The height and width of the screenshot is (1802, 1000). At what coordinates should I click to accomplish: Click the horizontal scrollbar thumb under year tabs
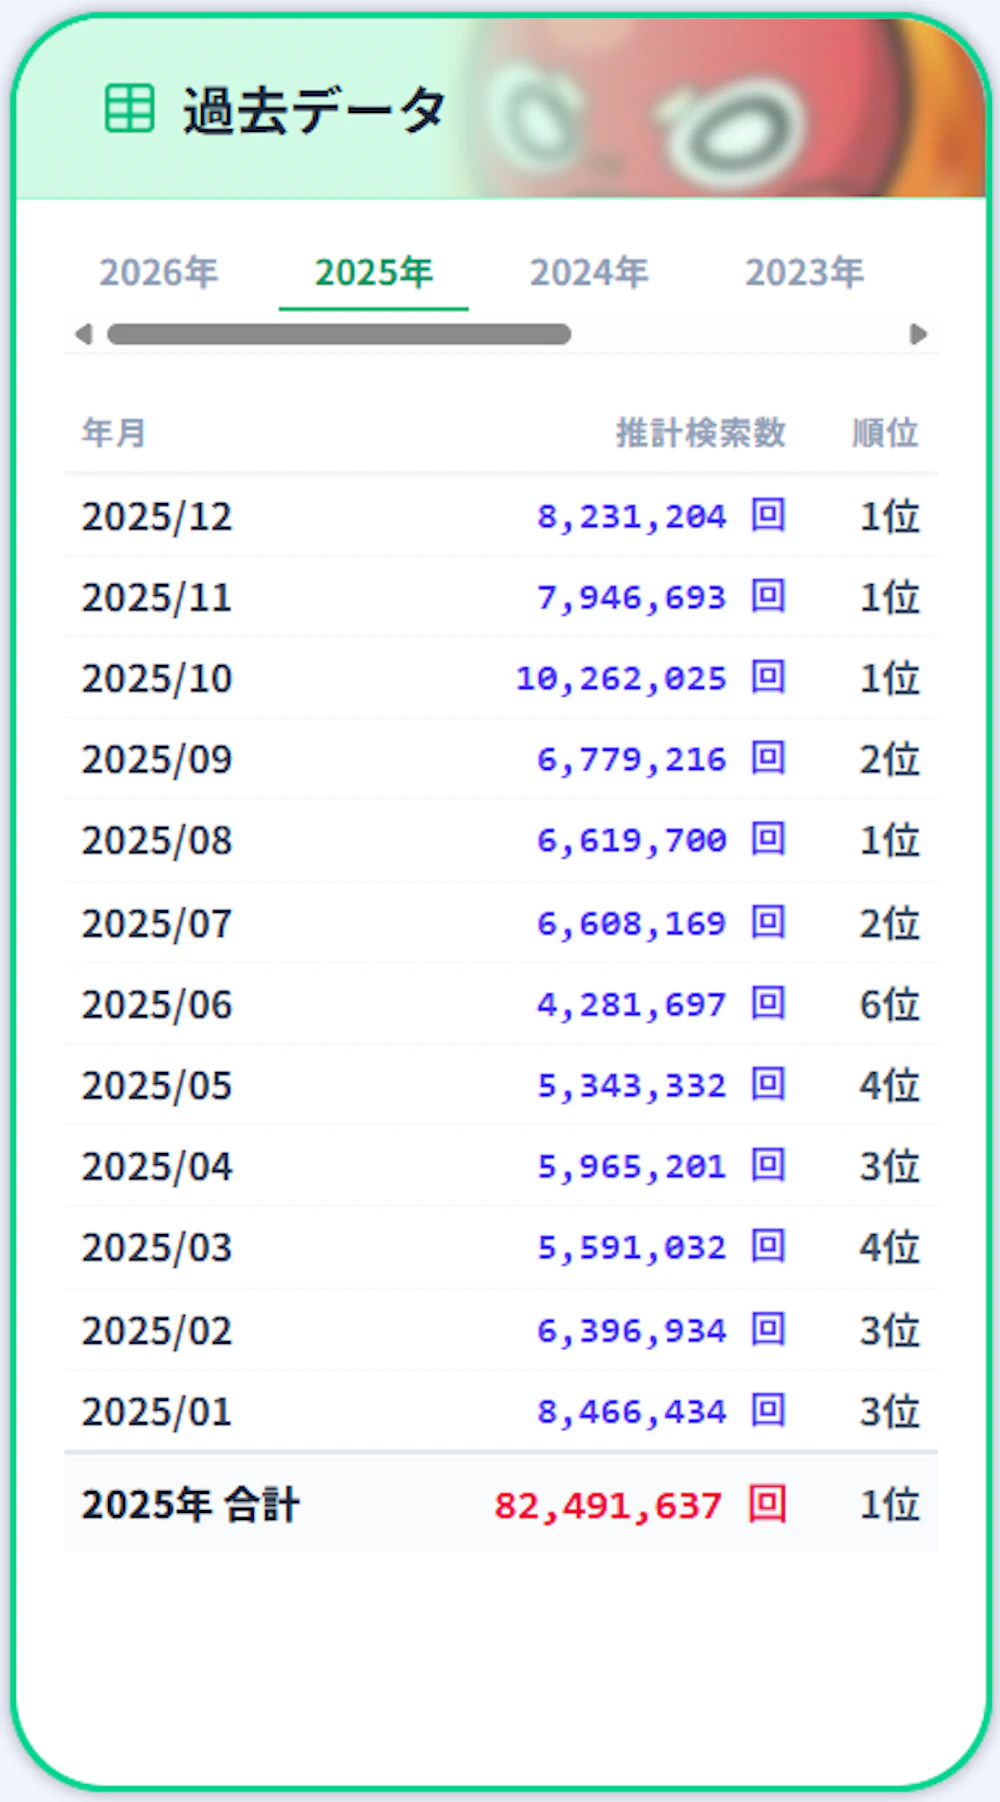pyautogui.click(x=339, y=334)
